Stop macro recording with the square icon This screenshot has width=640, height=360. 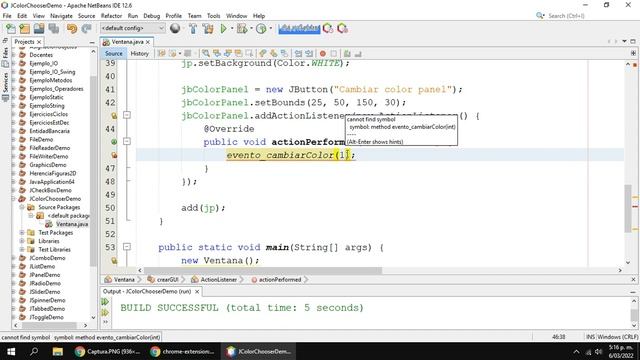click(x=333, y=53)
